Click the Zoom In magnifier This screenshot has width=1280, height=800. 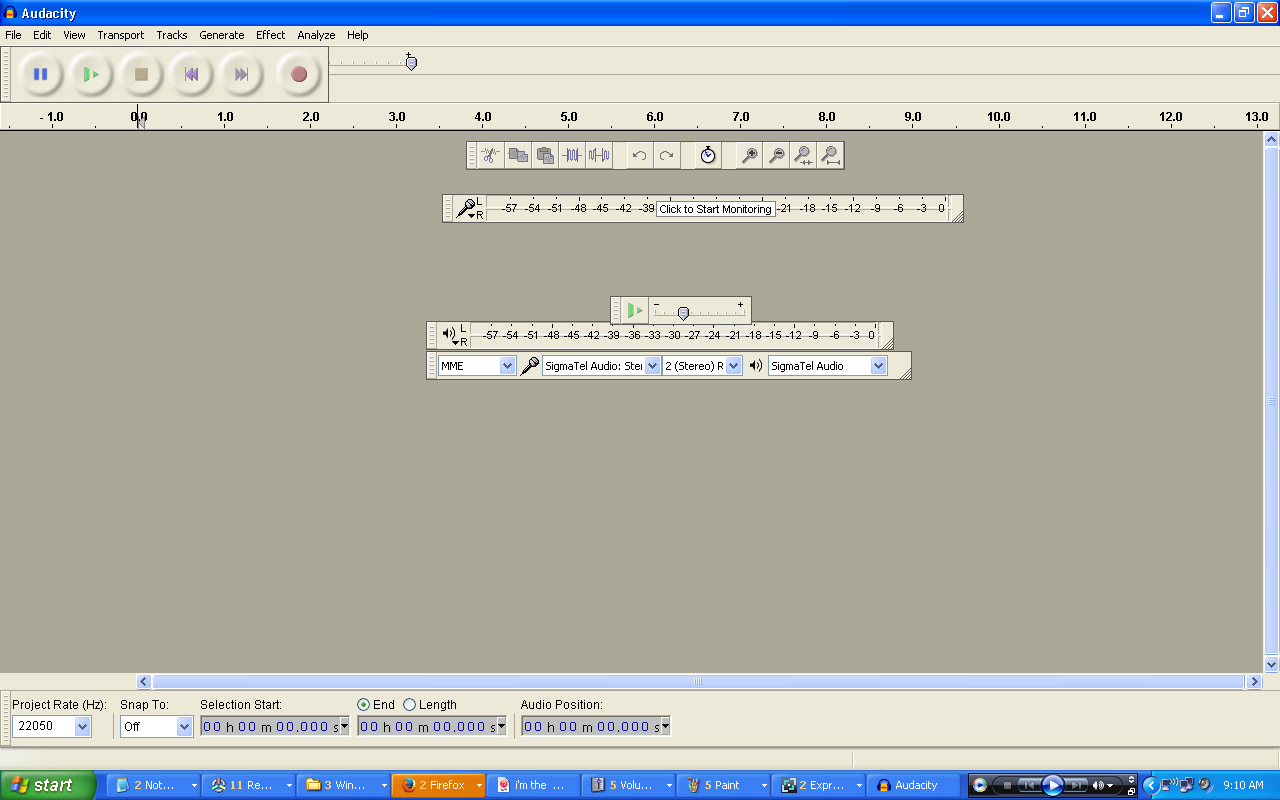(x=749, y=155)
